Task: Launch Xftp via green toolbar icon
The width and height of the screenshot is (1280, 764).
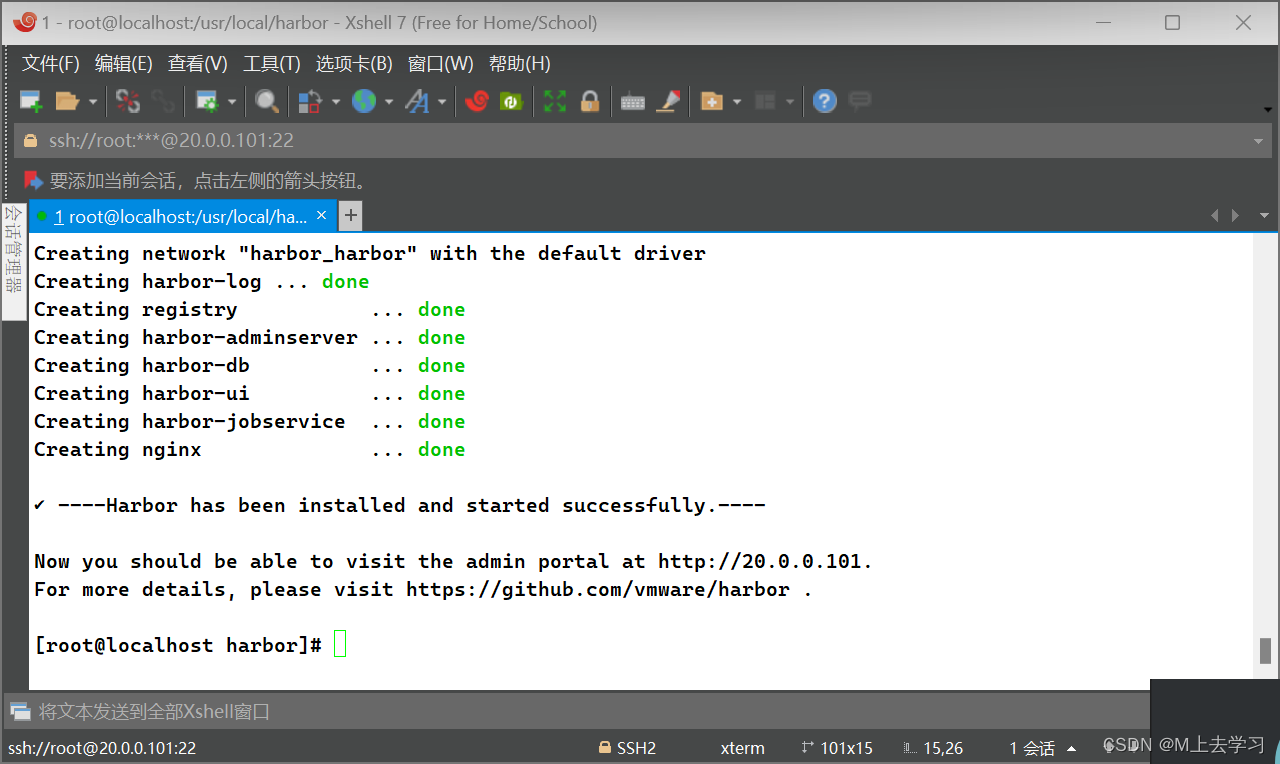Action: click(x=511, y=101)
